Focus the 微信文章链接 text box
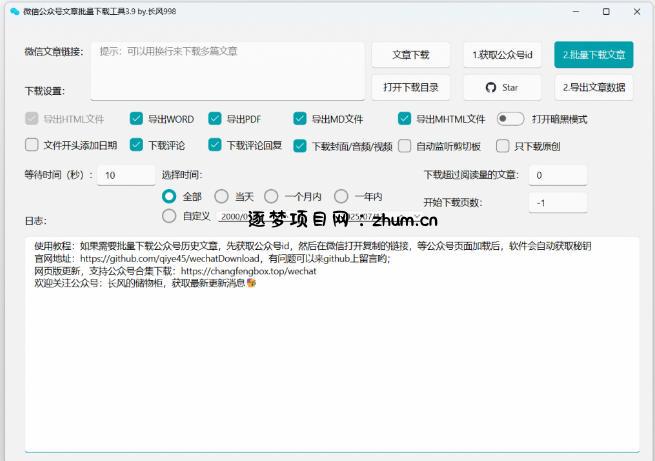 click(x=228, y=71)
